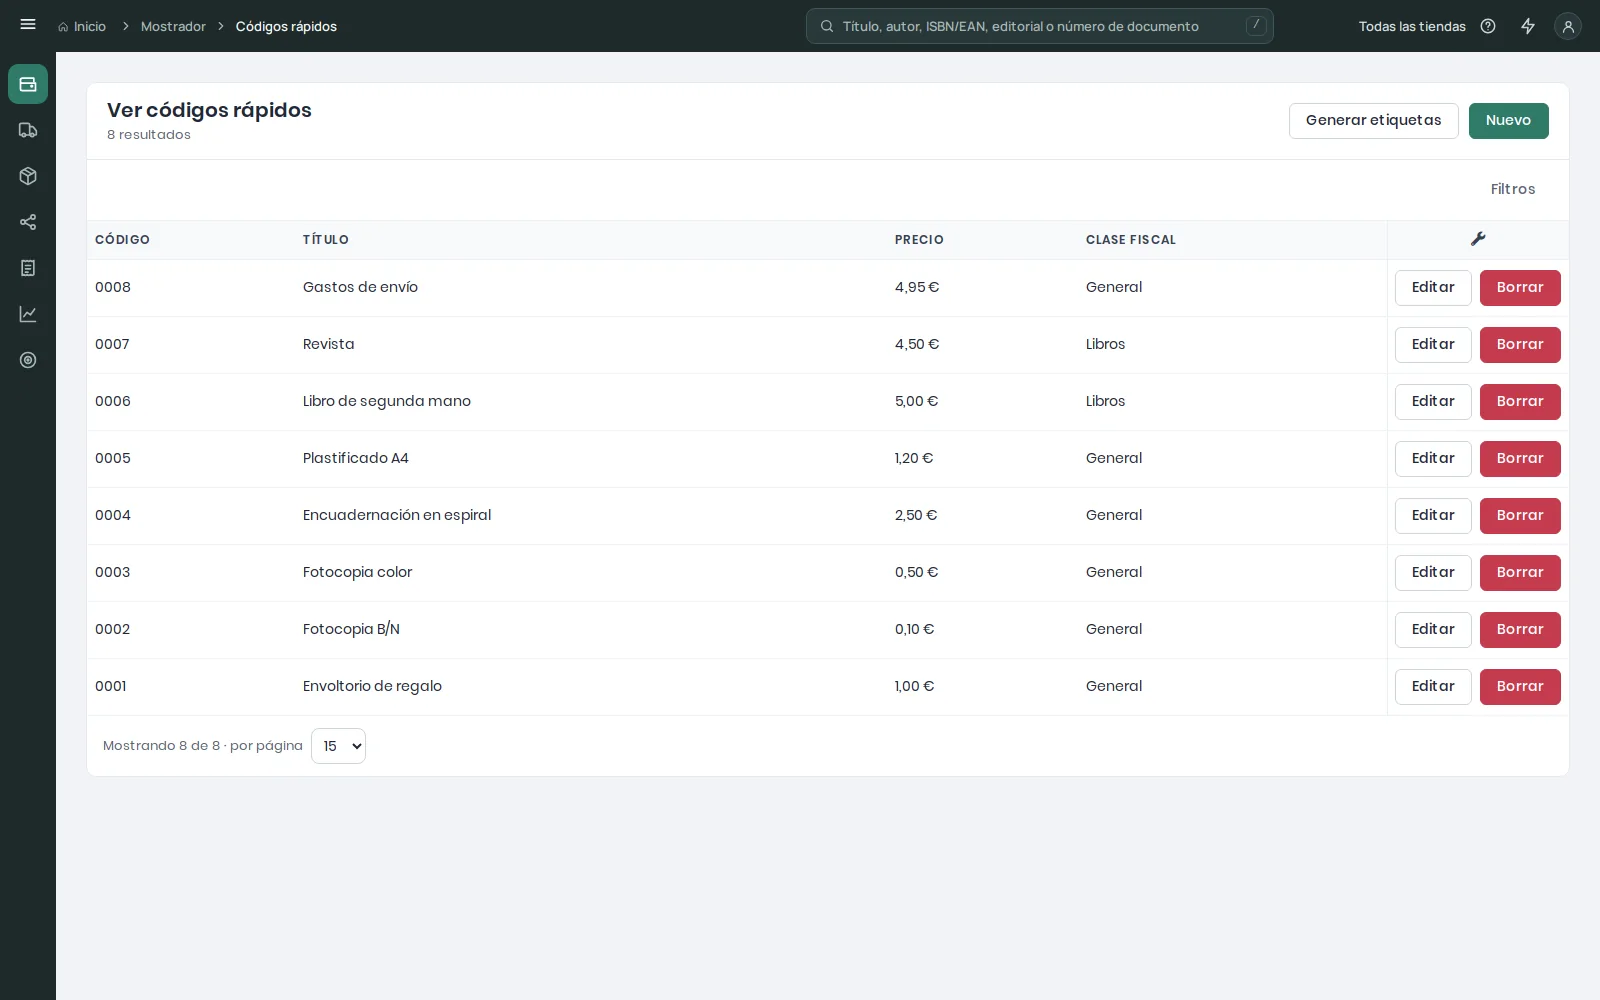The height and width of the screenshot is (1000, 1600).
Task: Open the box inventory sidebar icon
Action: coord(28,176)
